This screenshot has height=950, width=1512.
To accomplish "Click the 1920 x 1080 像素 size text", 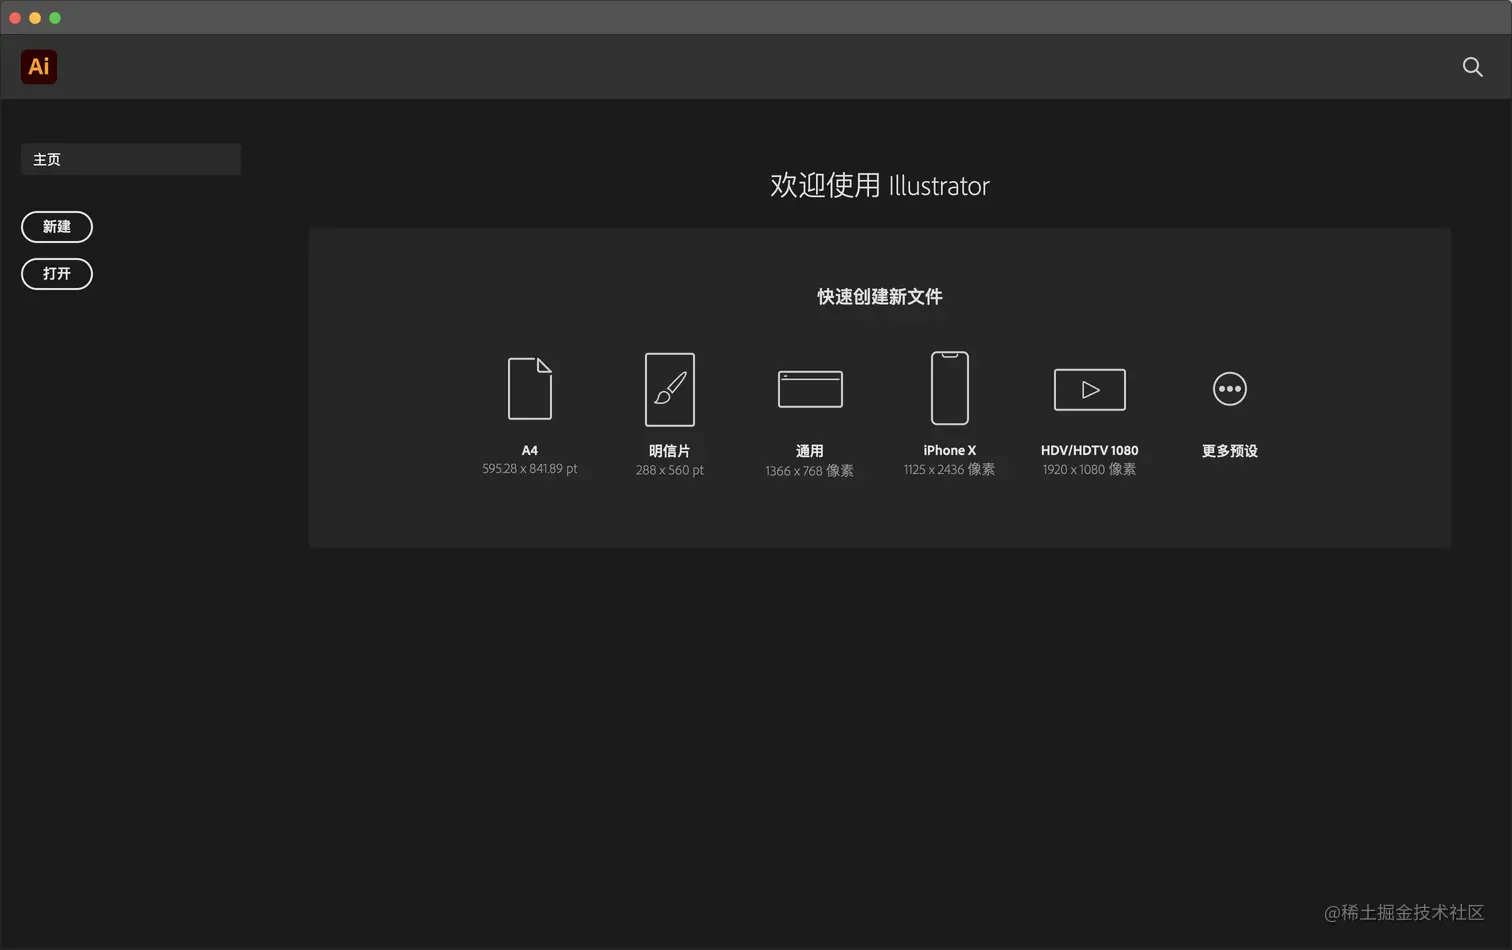I will (x=1090, y=469).
